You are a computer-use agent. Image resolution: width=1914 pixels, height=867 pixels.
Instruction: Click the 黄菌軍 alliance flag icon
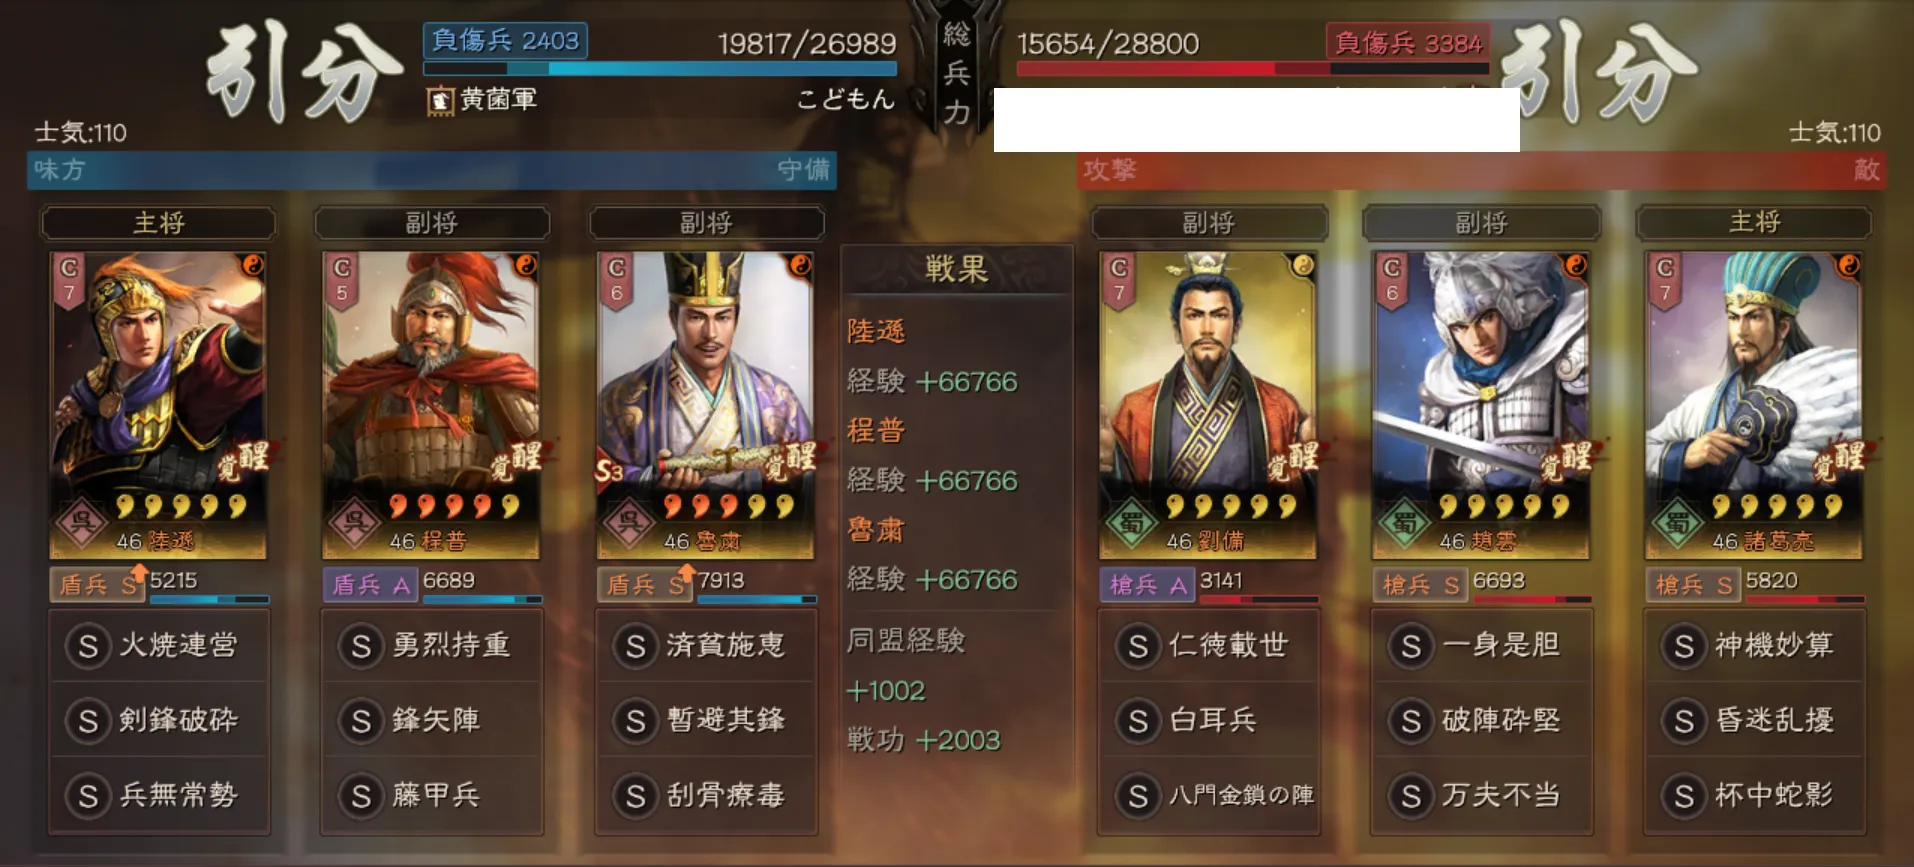440,100
